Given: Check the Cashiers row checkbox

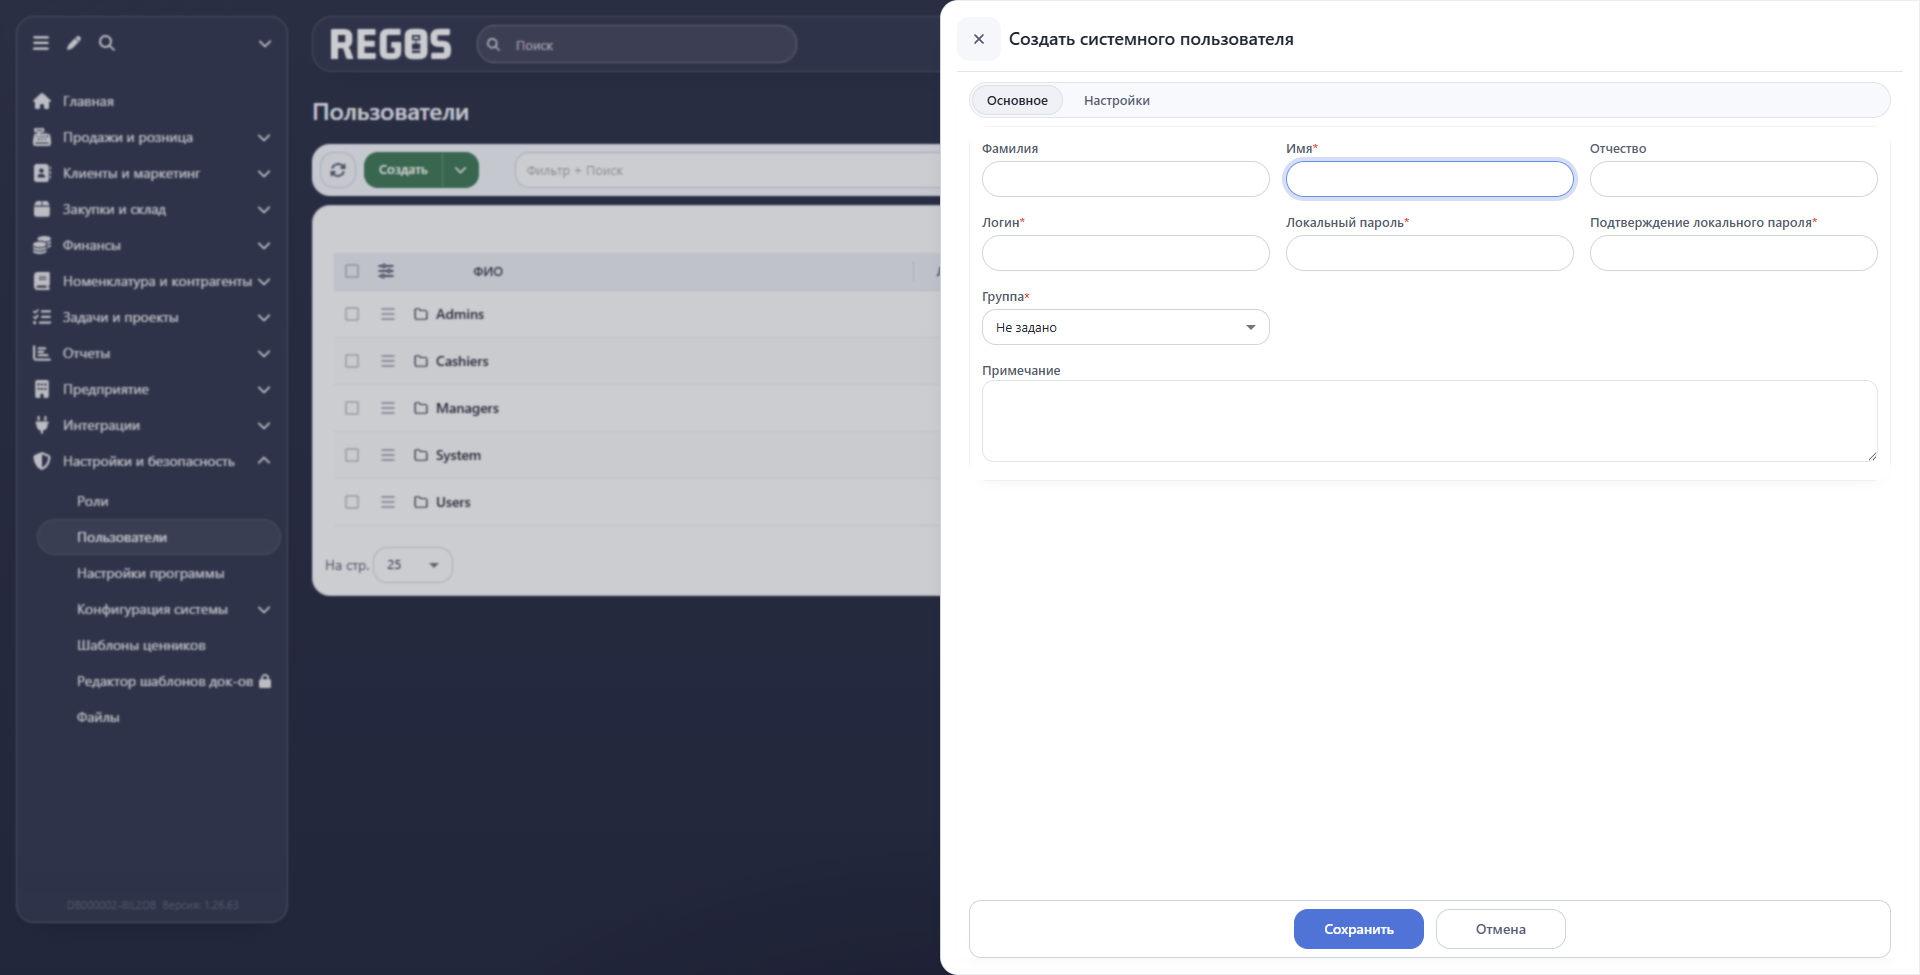Looking at the screenshot, I should pyautogui.click(x=352, y=361).
